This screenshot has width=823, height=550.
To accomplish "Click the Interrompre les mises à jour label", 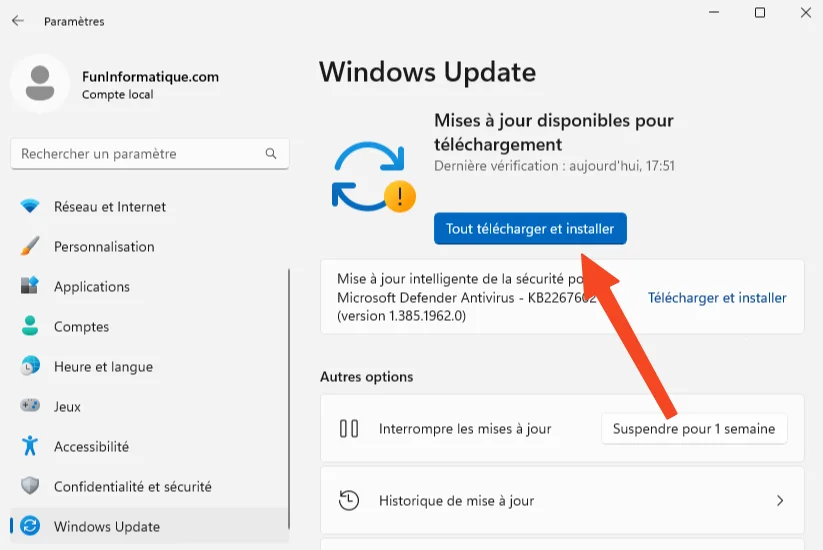I will (x=465, y=428).
